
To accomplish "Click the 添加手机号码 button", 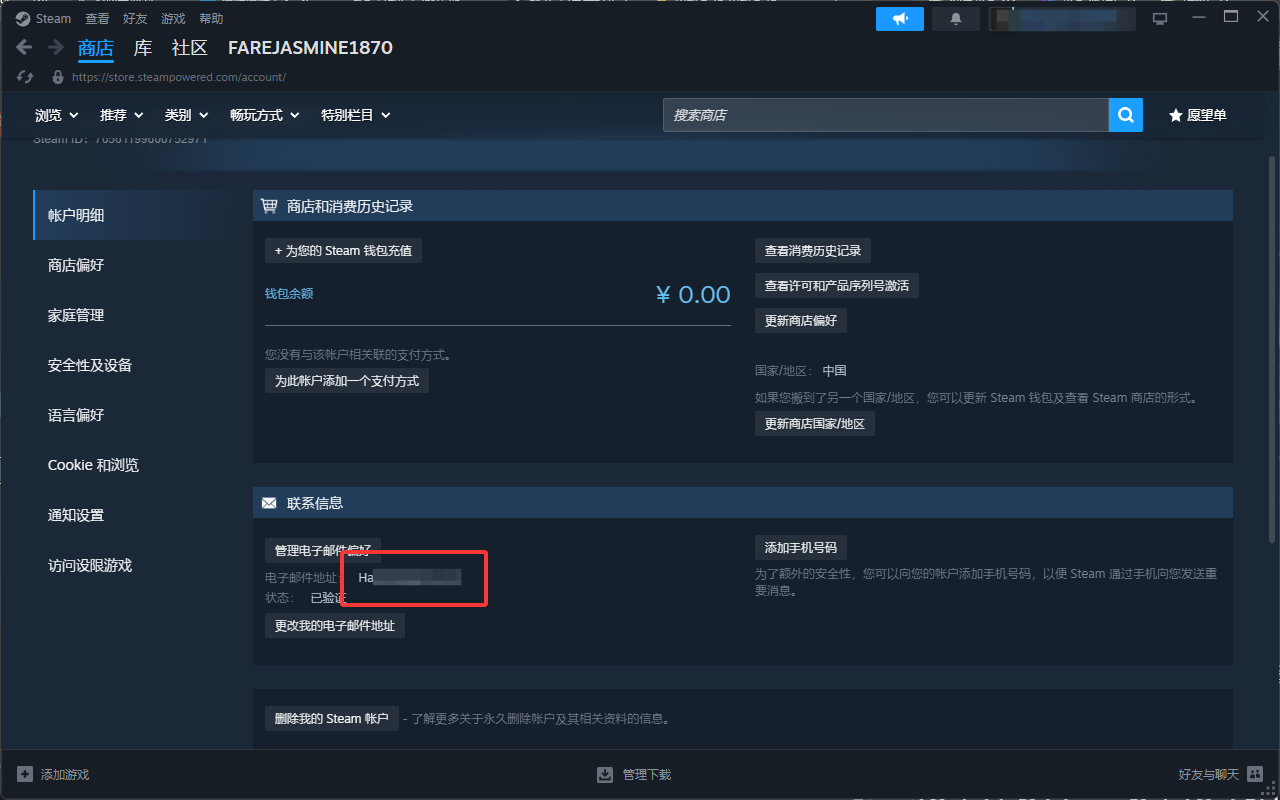I will click(x=800, y=547).
